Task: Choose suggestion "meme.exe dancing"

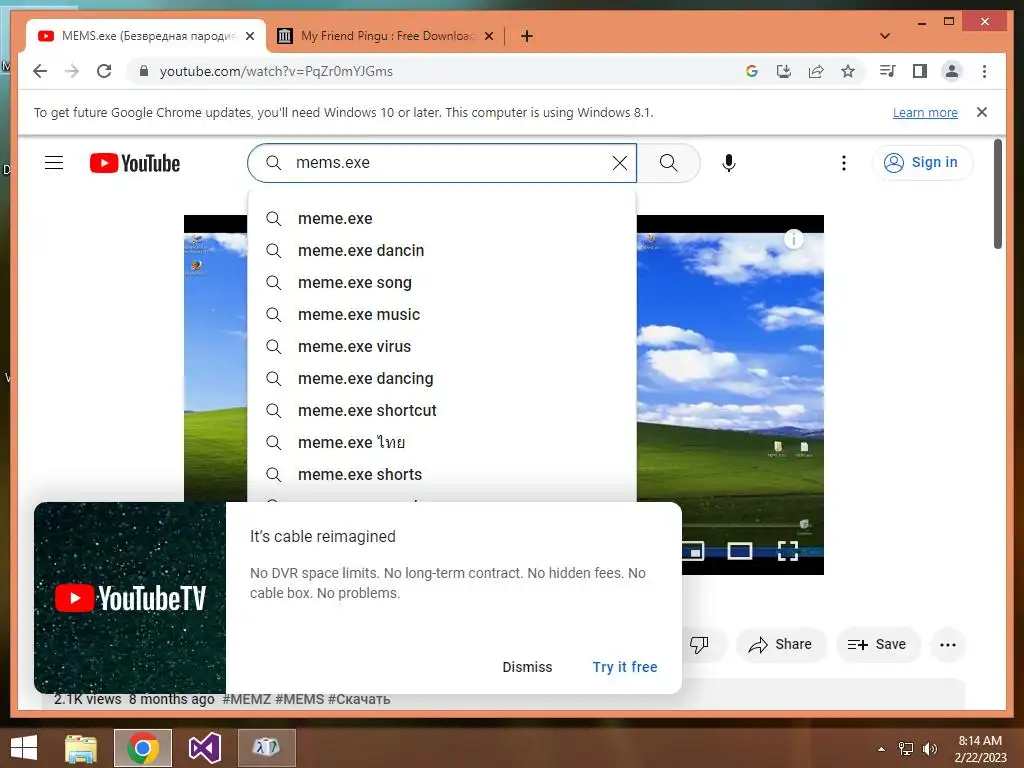Action: [x=442, y=378]
